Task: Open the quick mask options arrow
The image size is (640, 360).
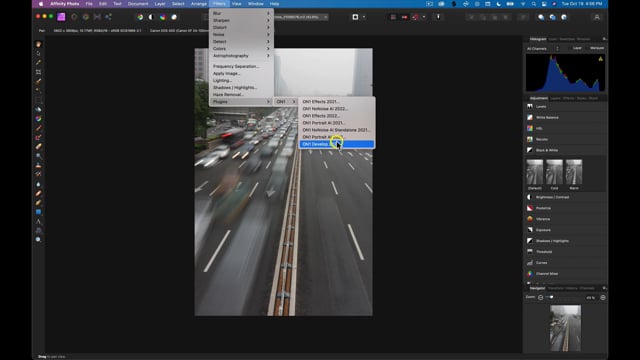Action: click(364, 17)
